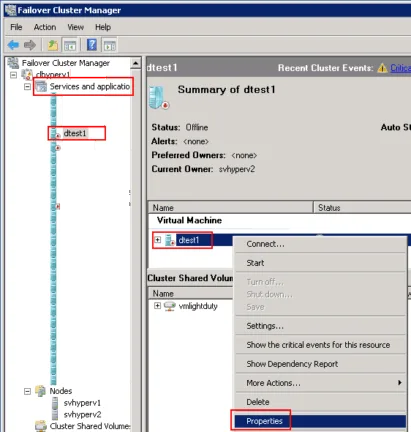Click the Current Owner value svhyperv2

click(237, 169)
